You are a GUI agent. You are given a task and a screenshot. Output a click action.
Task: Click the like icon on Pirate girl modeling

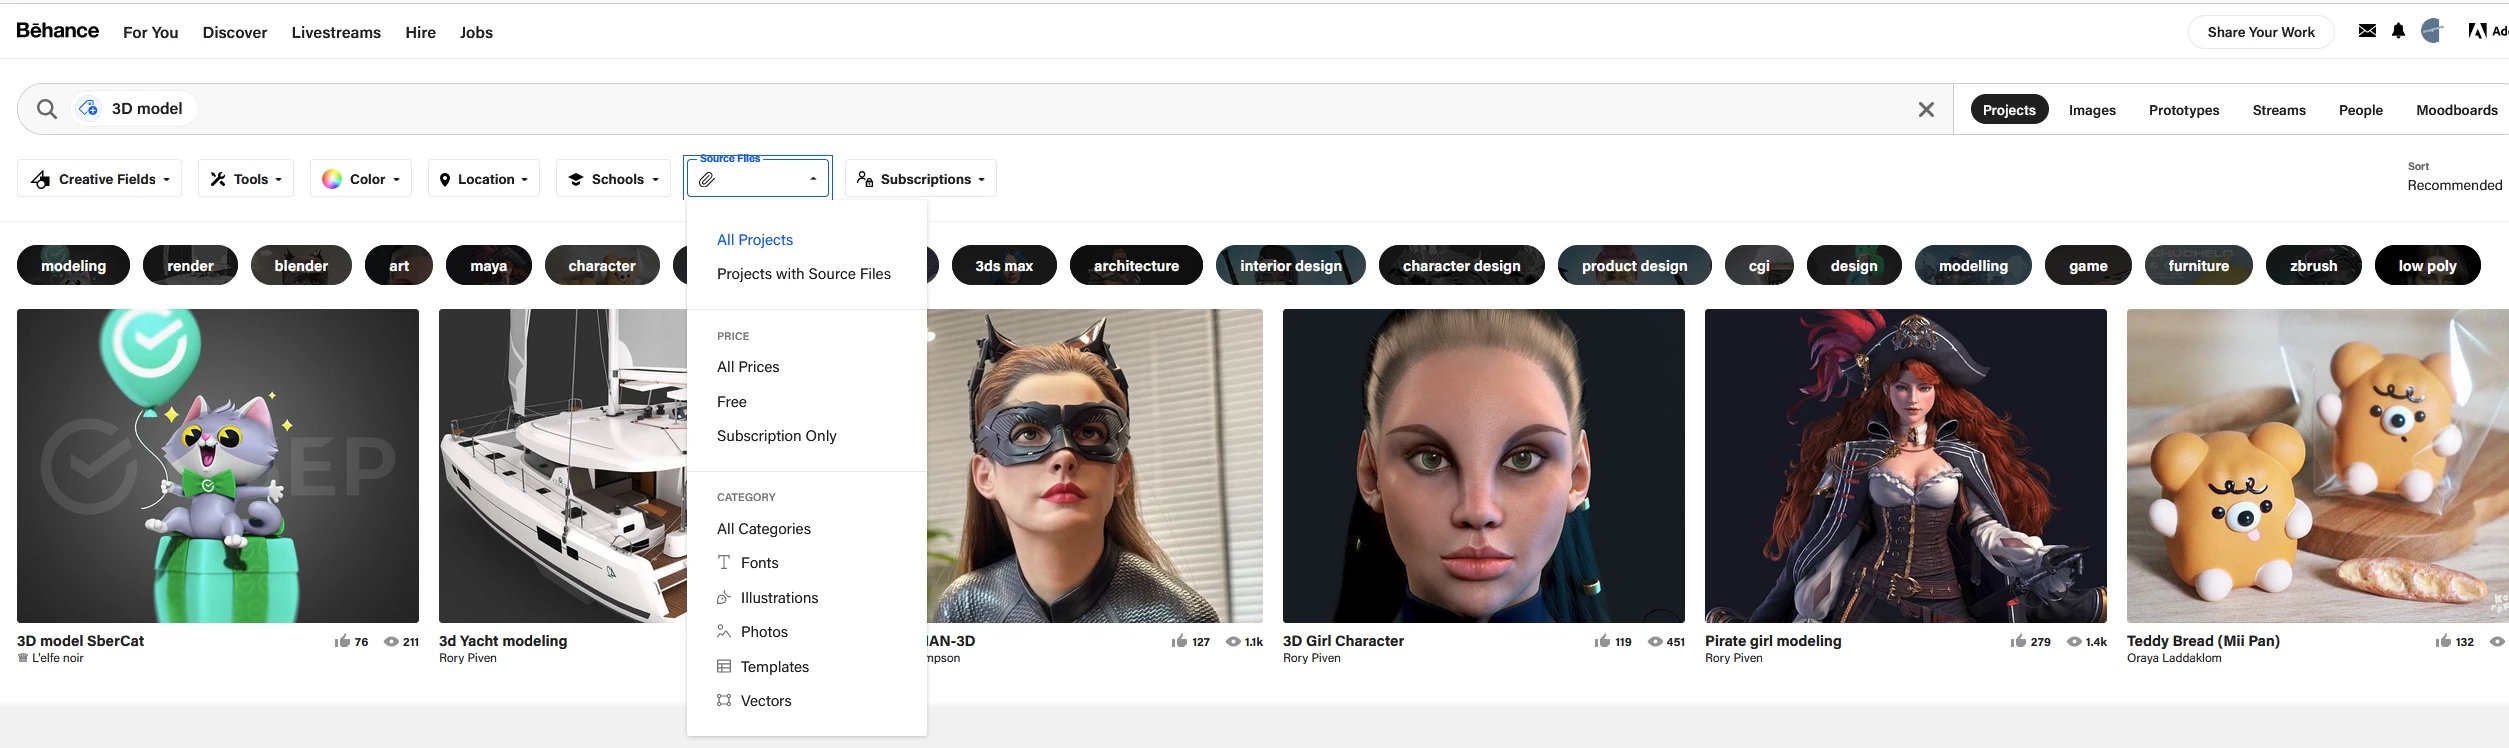click(2018, 641)
